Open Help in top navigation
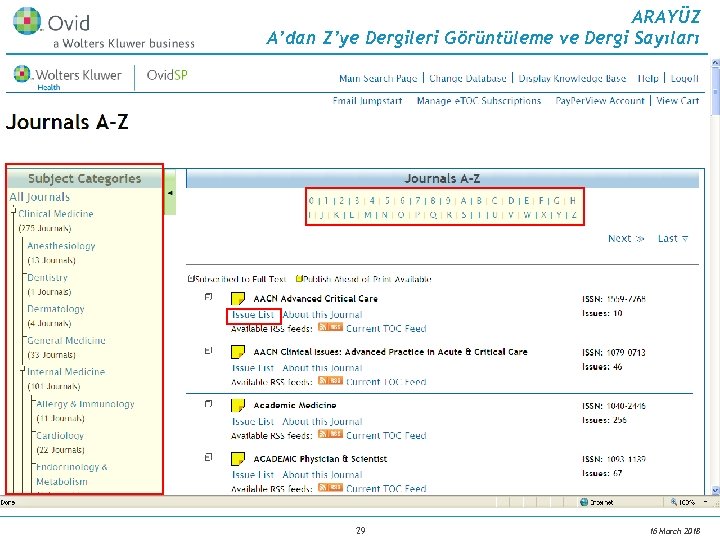Image resolution: width=720 pixels, height=540 pixels. pyautogui.click(x=648, y=79)
